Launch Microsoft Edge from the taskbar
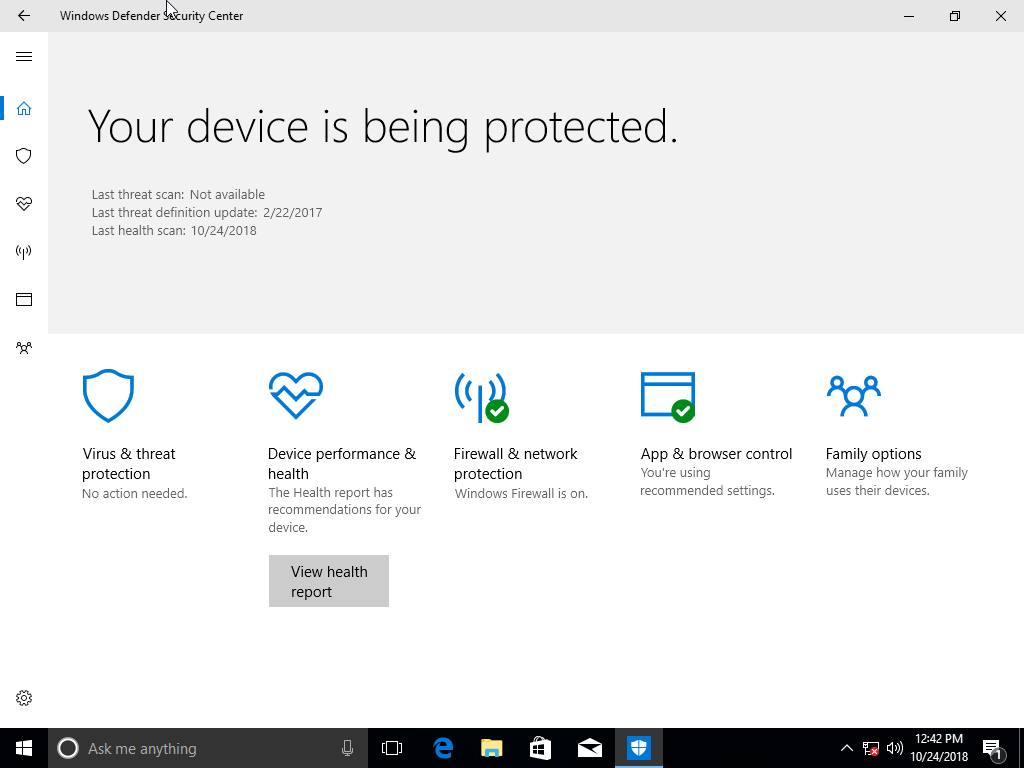Image resolution: width=1024 pixels, height=768 pixels. click(x=443, y=748)
